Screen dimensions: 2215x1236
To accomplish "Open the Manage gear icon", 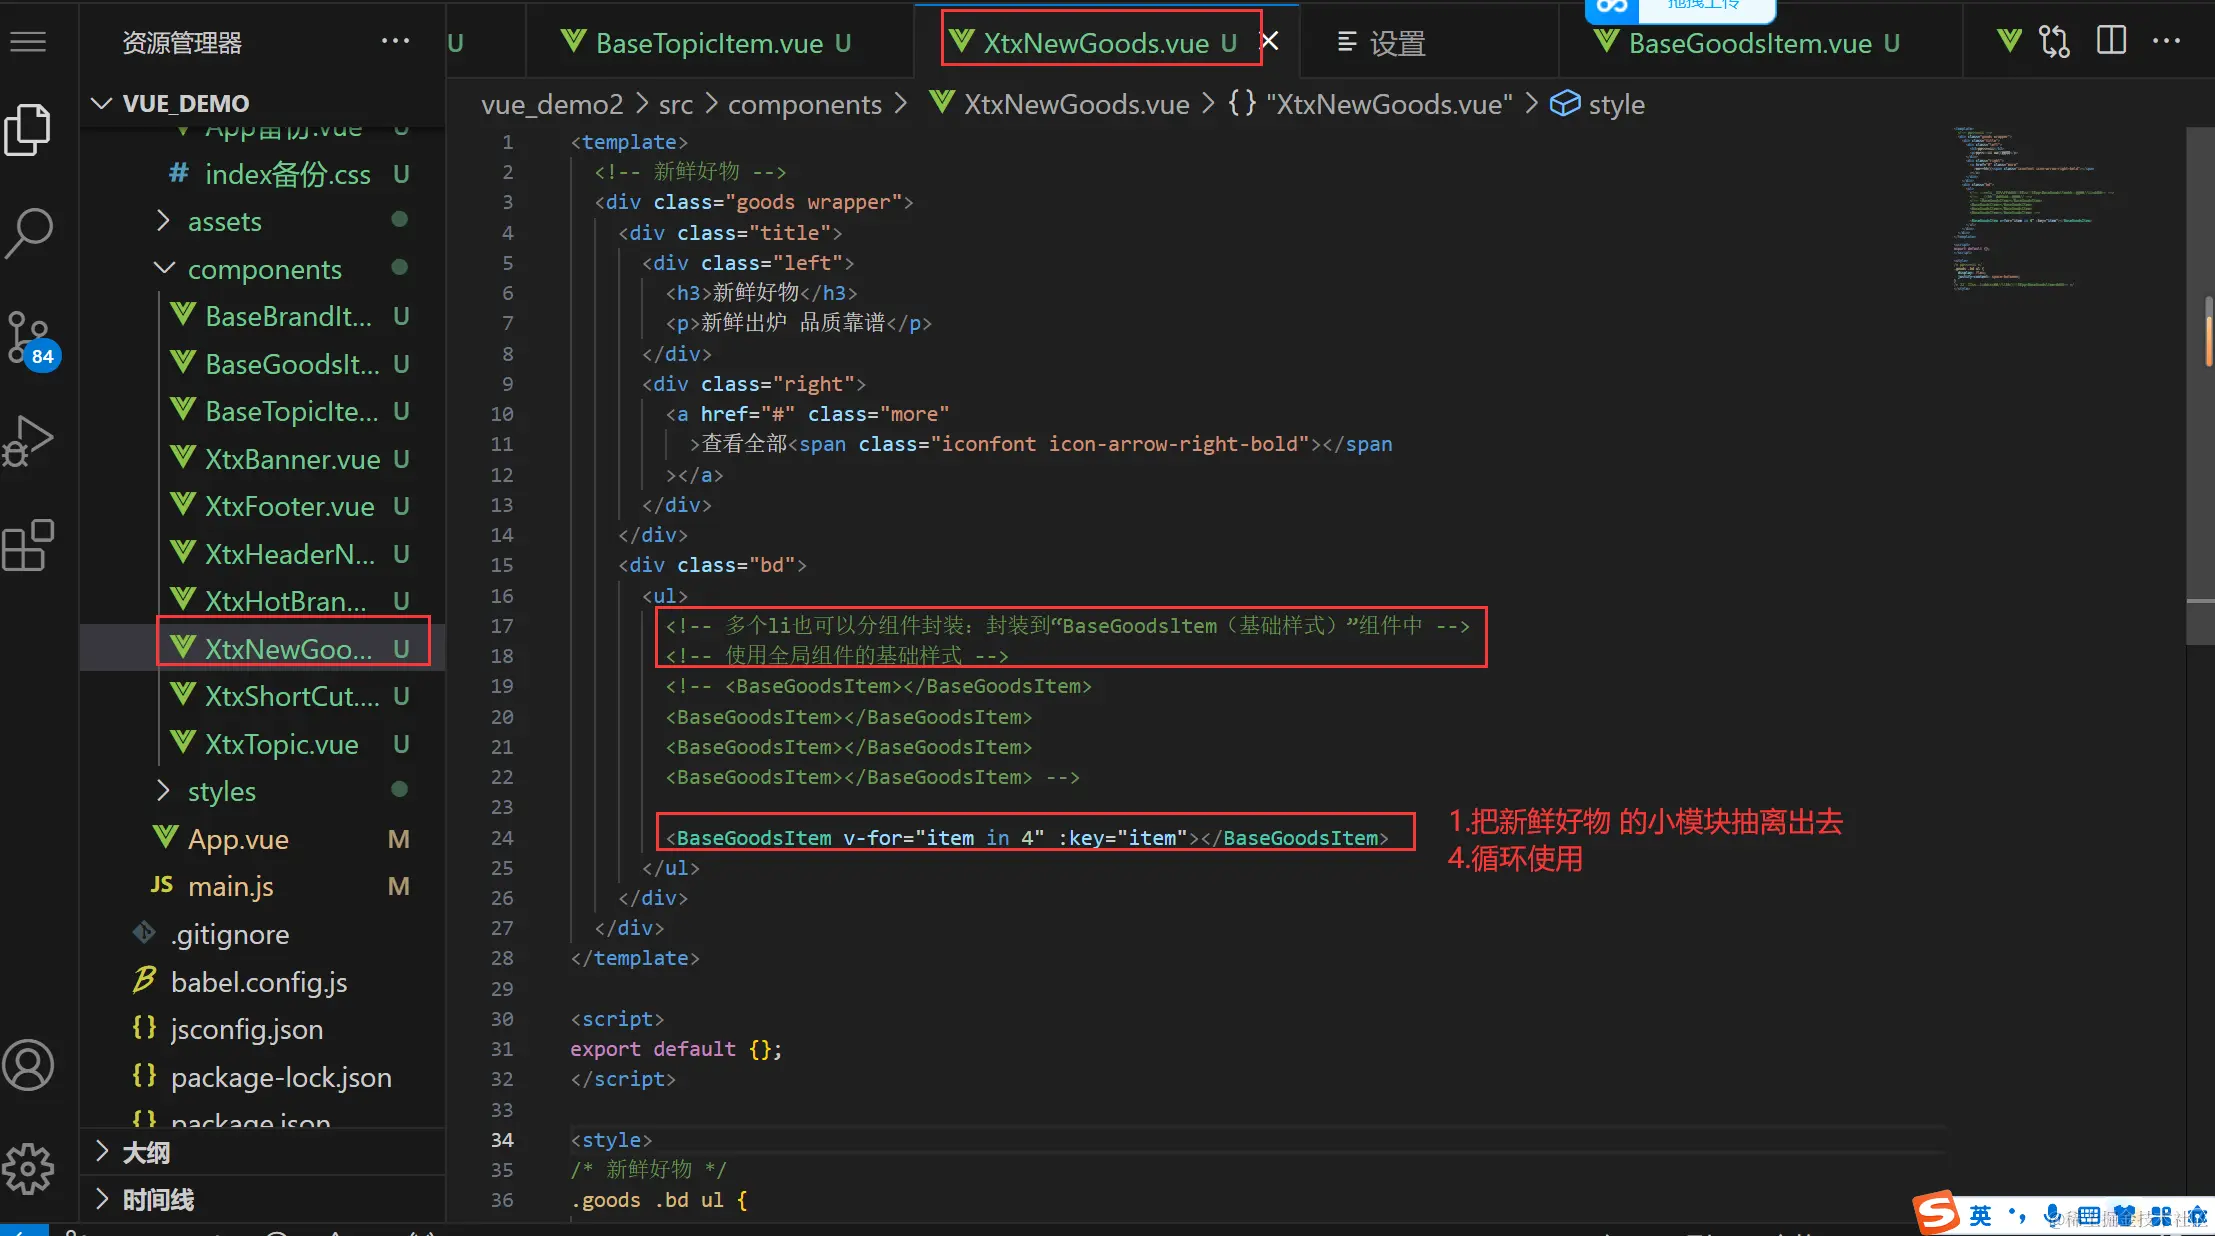I will [28, 1168].
